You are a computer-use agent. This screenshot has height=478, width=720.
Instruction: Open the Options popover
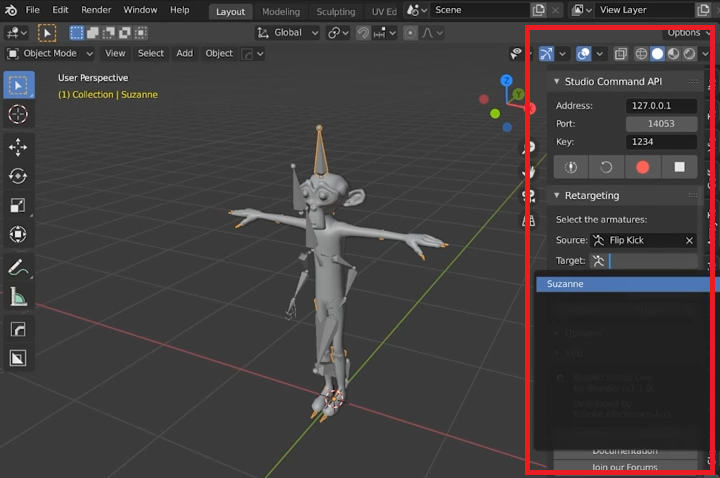pos(687,33)
